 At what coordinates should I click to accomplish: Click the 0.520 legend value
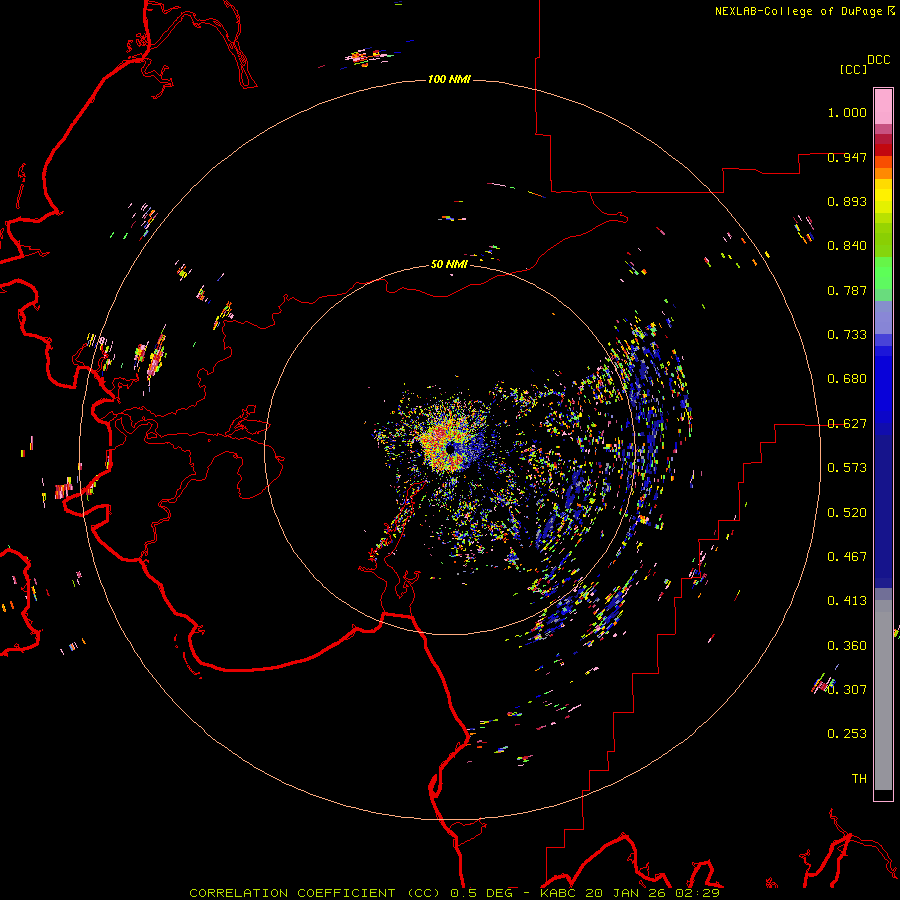point(847,513)
